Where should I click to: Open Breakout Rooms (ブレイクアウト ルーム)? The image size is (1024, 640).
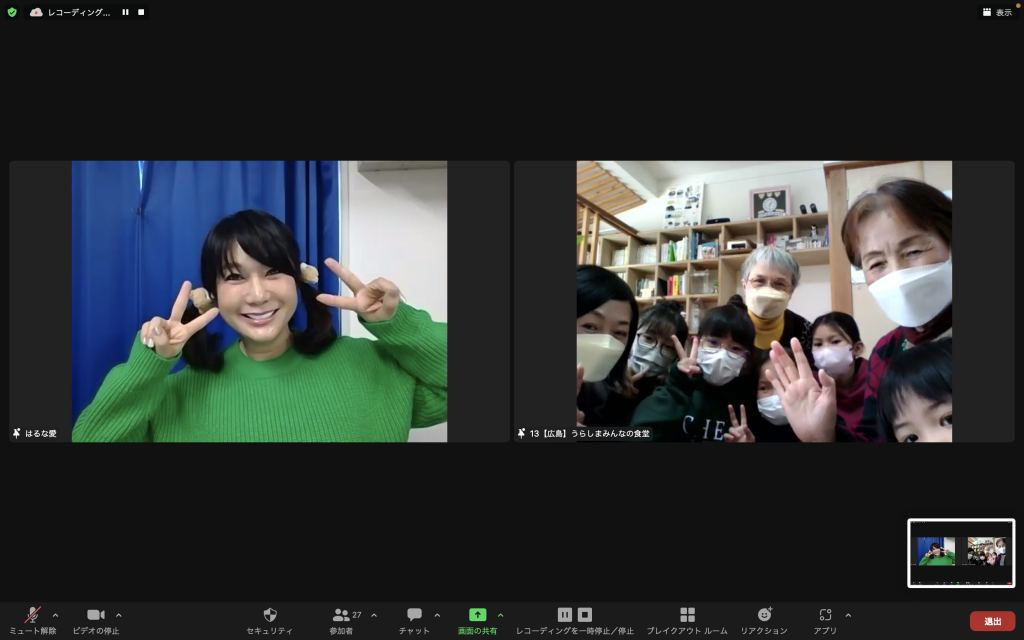pyautogui.click(x=687, y=615)
